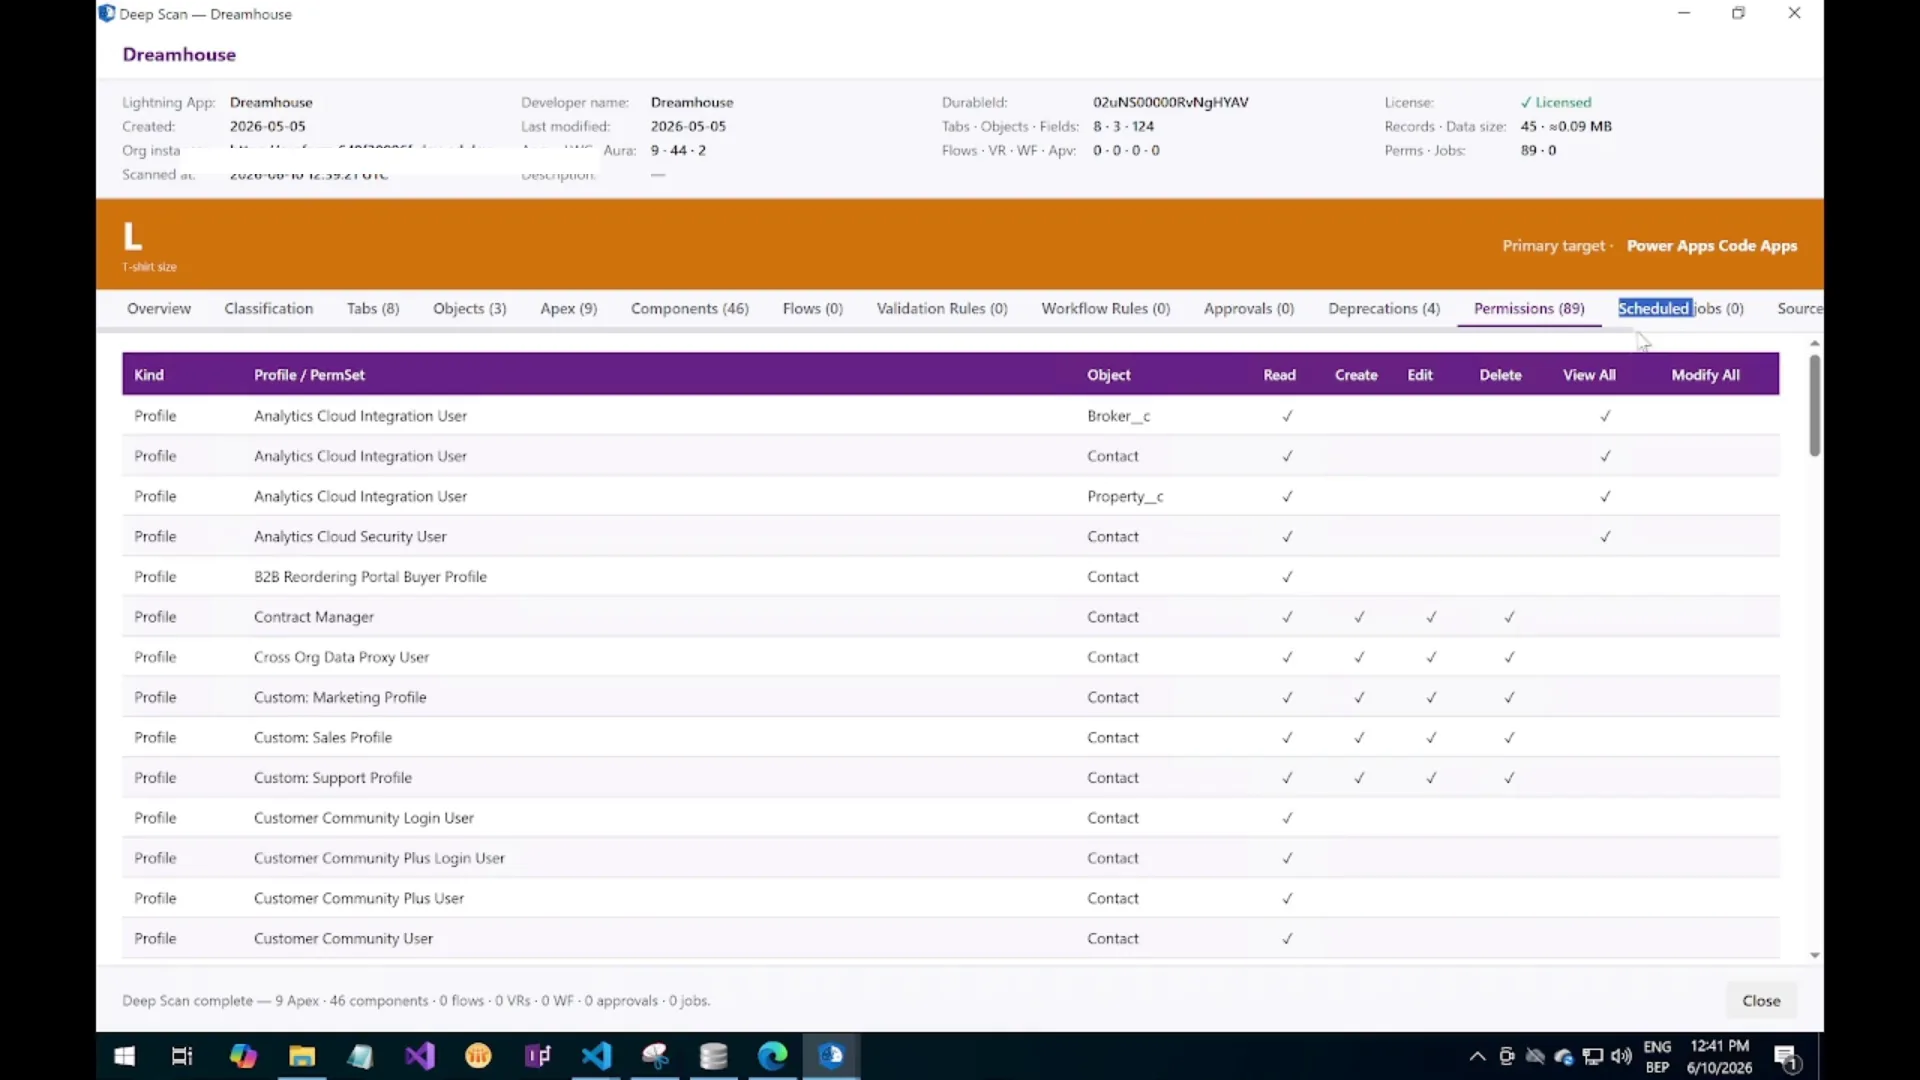Open the Tabs (8) tab
1920x1080 pixels.
click(x=373, y=308)
